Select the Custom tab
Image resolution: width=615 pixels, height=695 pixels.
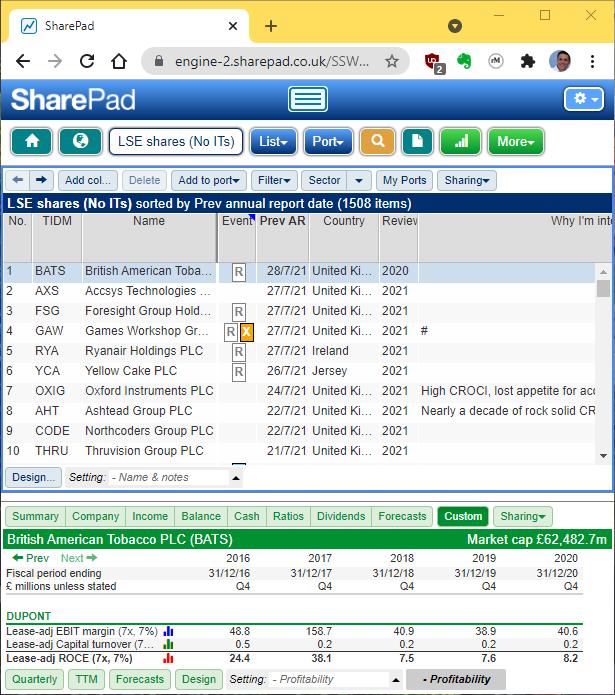(463, 516)
